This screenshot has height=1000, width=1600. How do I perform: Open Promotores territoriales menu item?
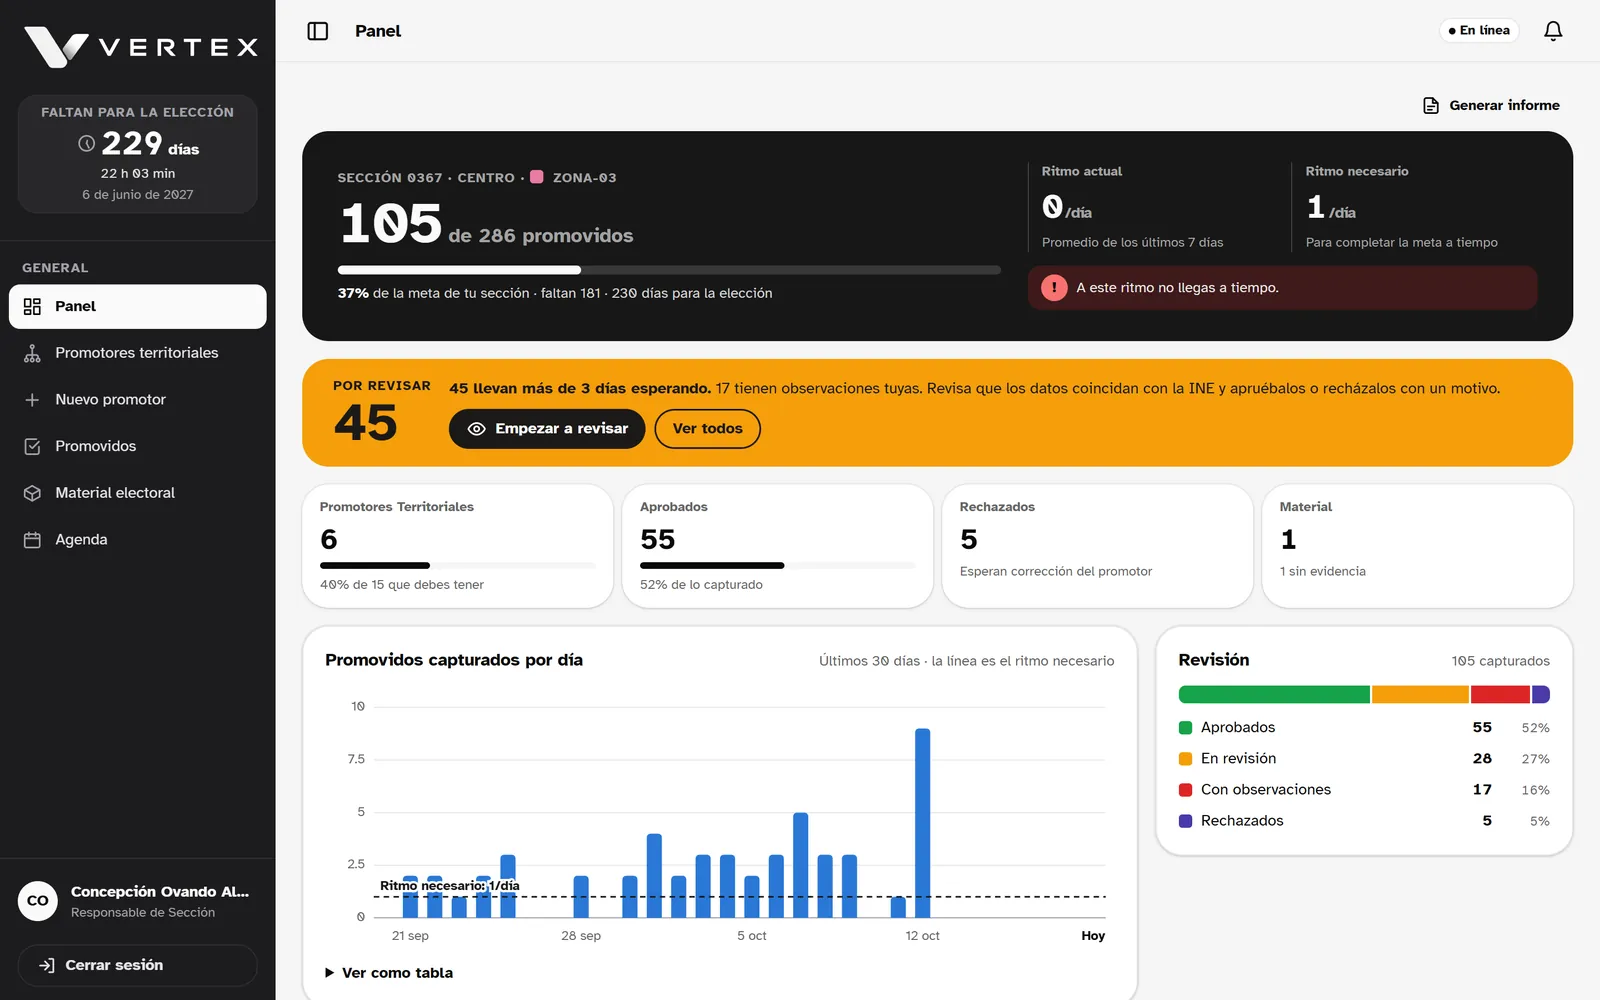(138, 353)
